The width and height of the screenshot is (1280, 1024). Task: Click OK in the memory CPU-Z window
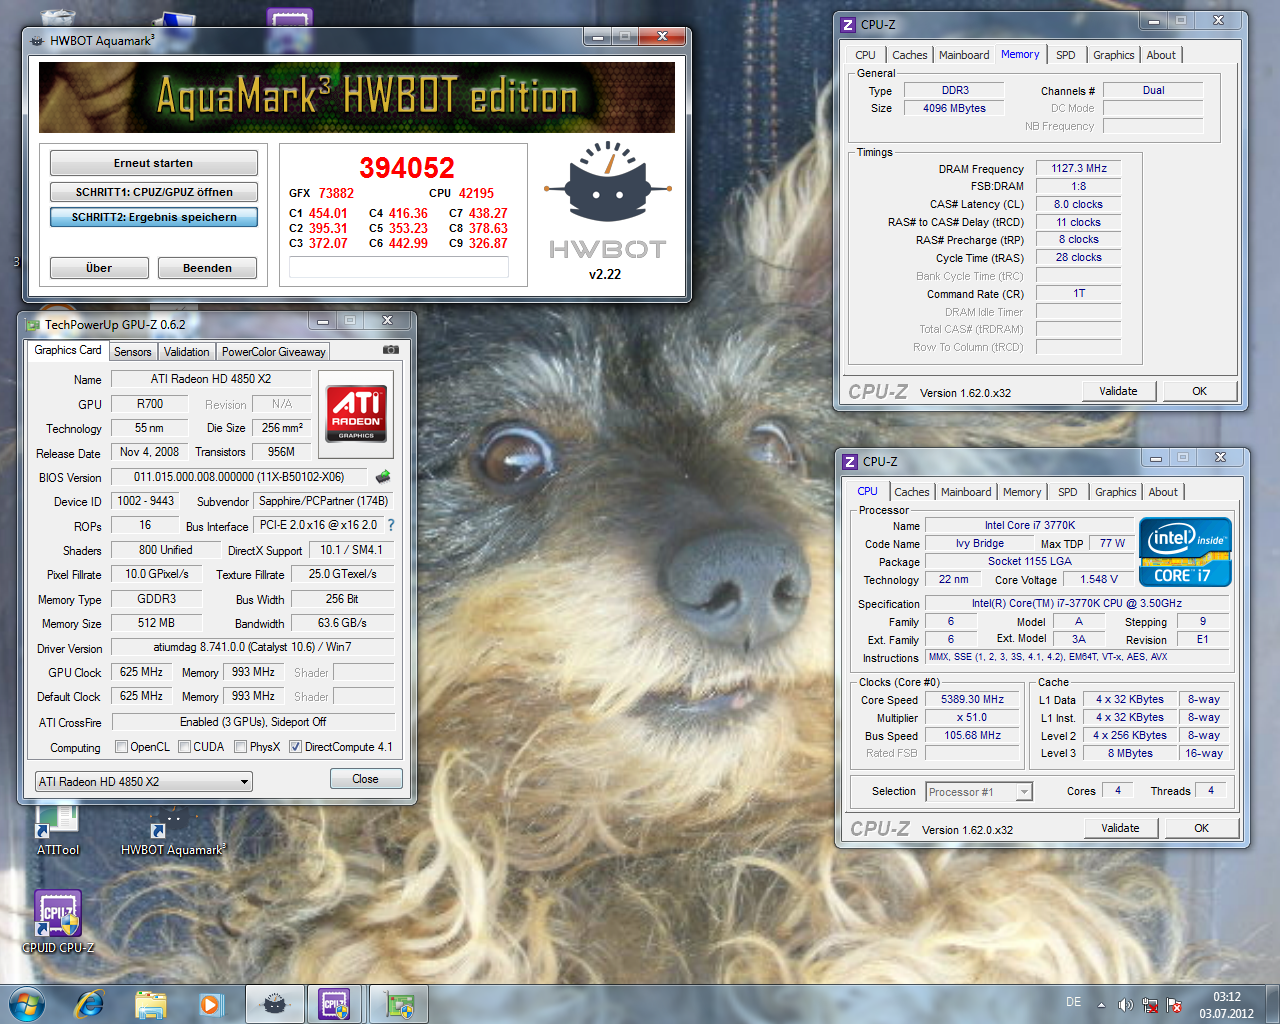pos(1199,391)
